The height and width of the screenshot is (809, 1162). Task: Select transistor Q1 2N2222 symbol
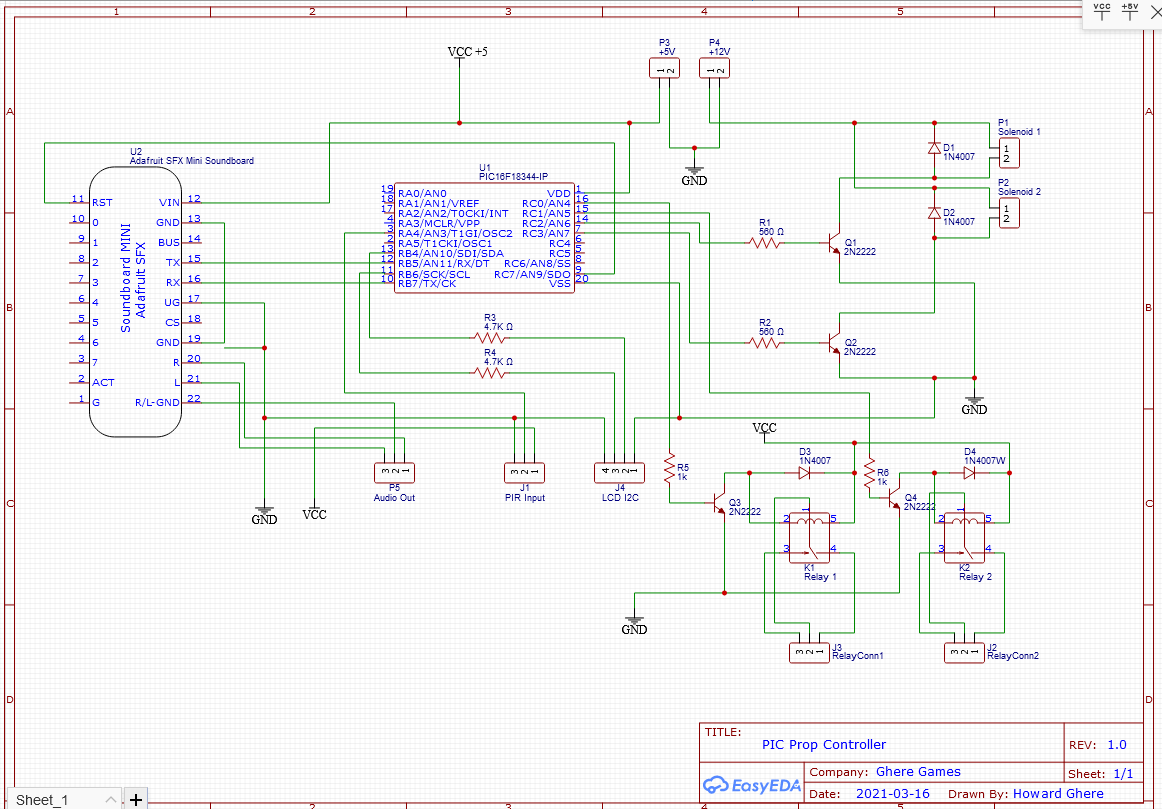(x=834, y=243)
